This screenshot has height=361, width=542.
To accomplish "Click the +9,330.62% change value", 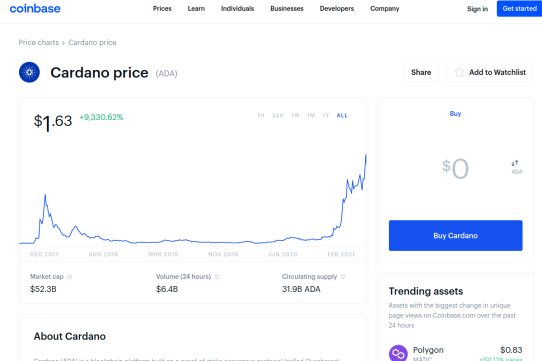I will (x=101, y=117).
